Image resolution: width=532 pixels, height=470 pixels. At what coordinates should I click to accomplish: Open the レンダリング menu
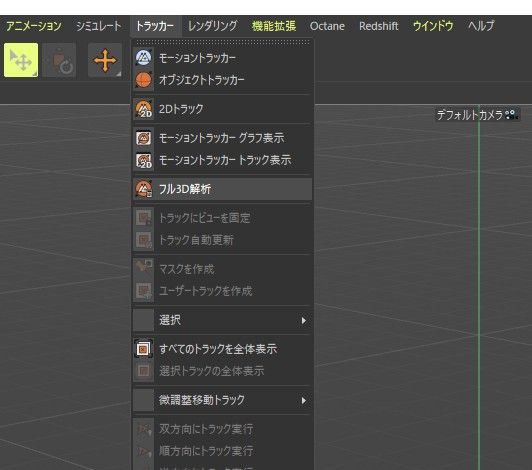[212, 26]
